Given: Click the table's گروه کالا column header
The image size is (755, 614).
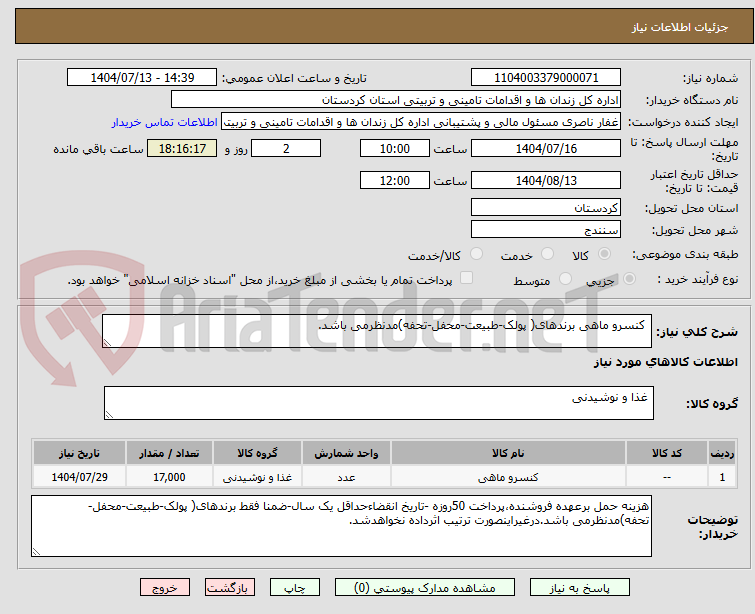Looking at the screenshot, I should point(257,453).
